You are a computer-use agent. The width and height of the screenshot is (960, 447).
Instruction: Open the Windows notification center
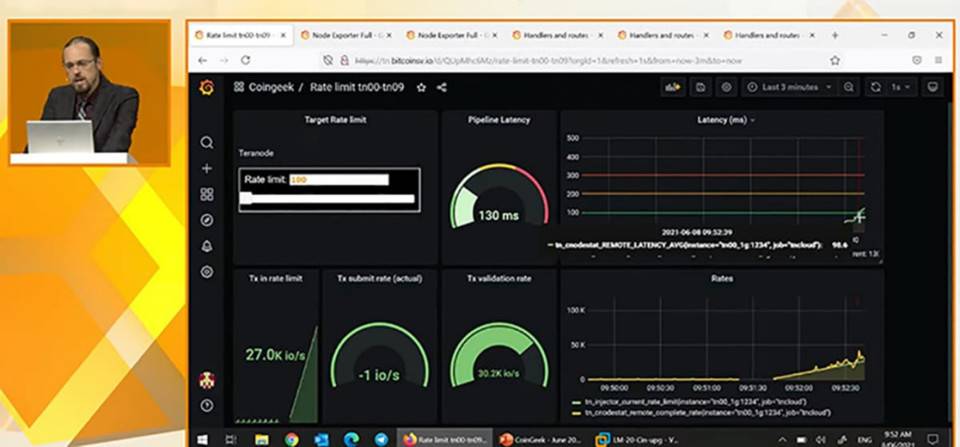point(933,440)
